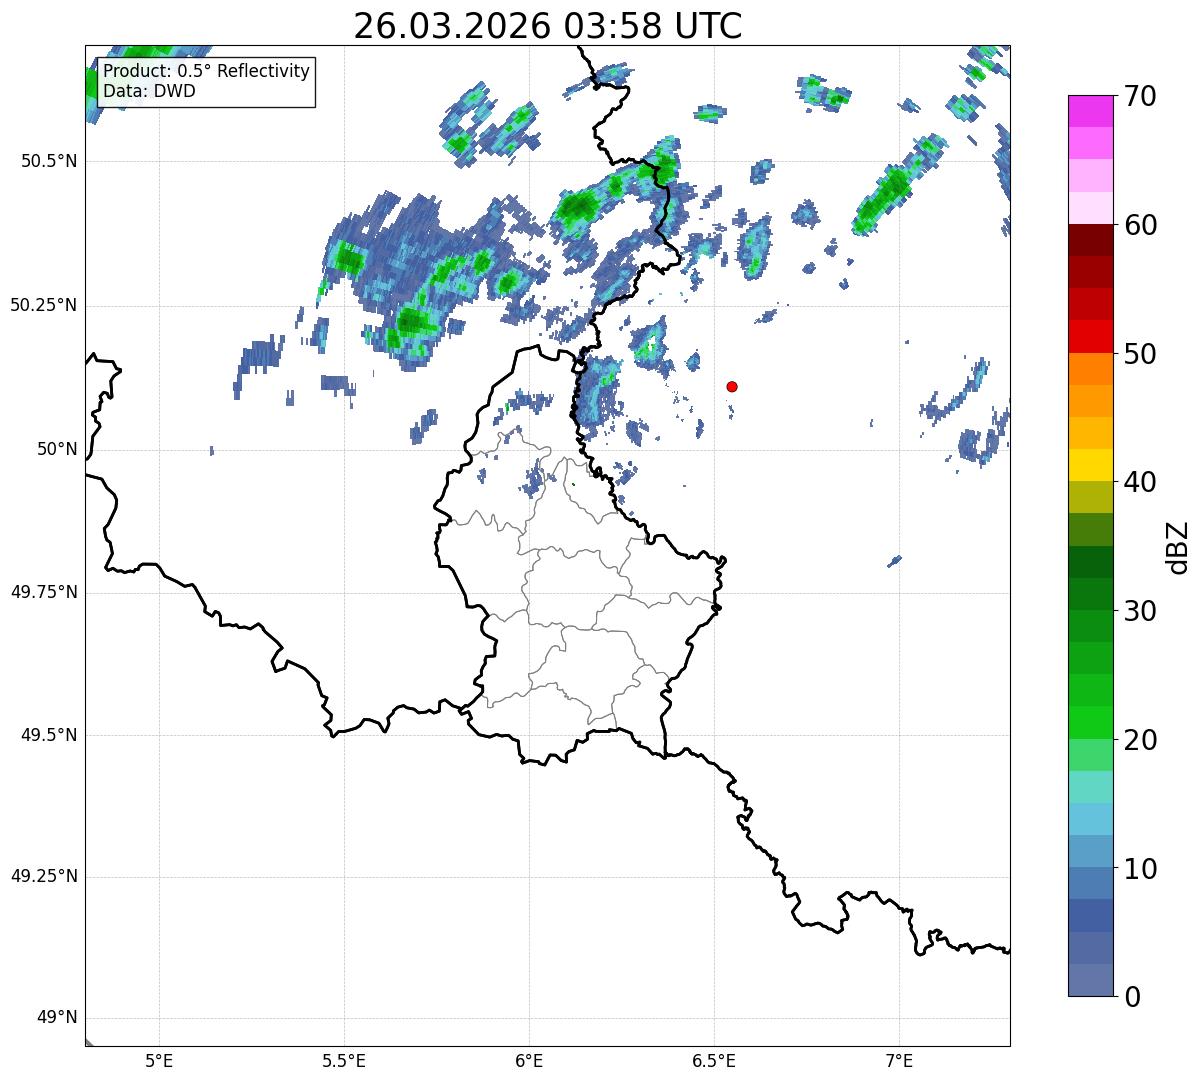
Task: Click the title 26.03.2026 03:58 UTC
Action: tap(548, 26)
